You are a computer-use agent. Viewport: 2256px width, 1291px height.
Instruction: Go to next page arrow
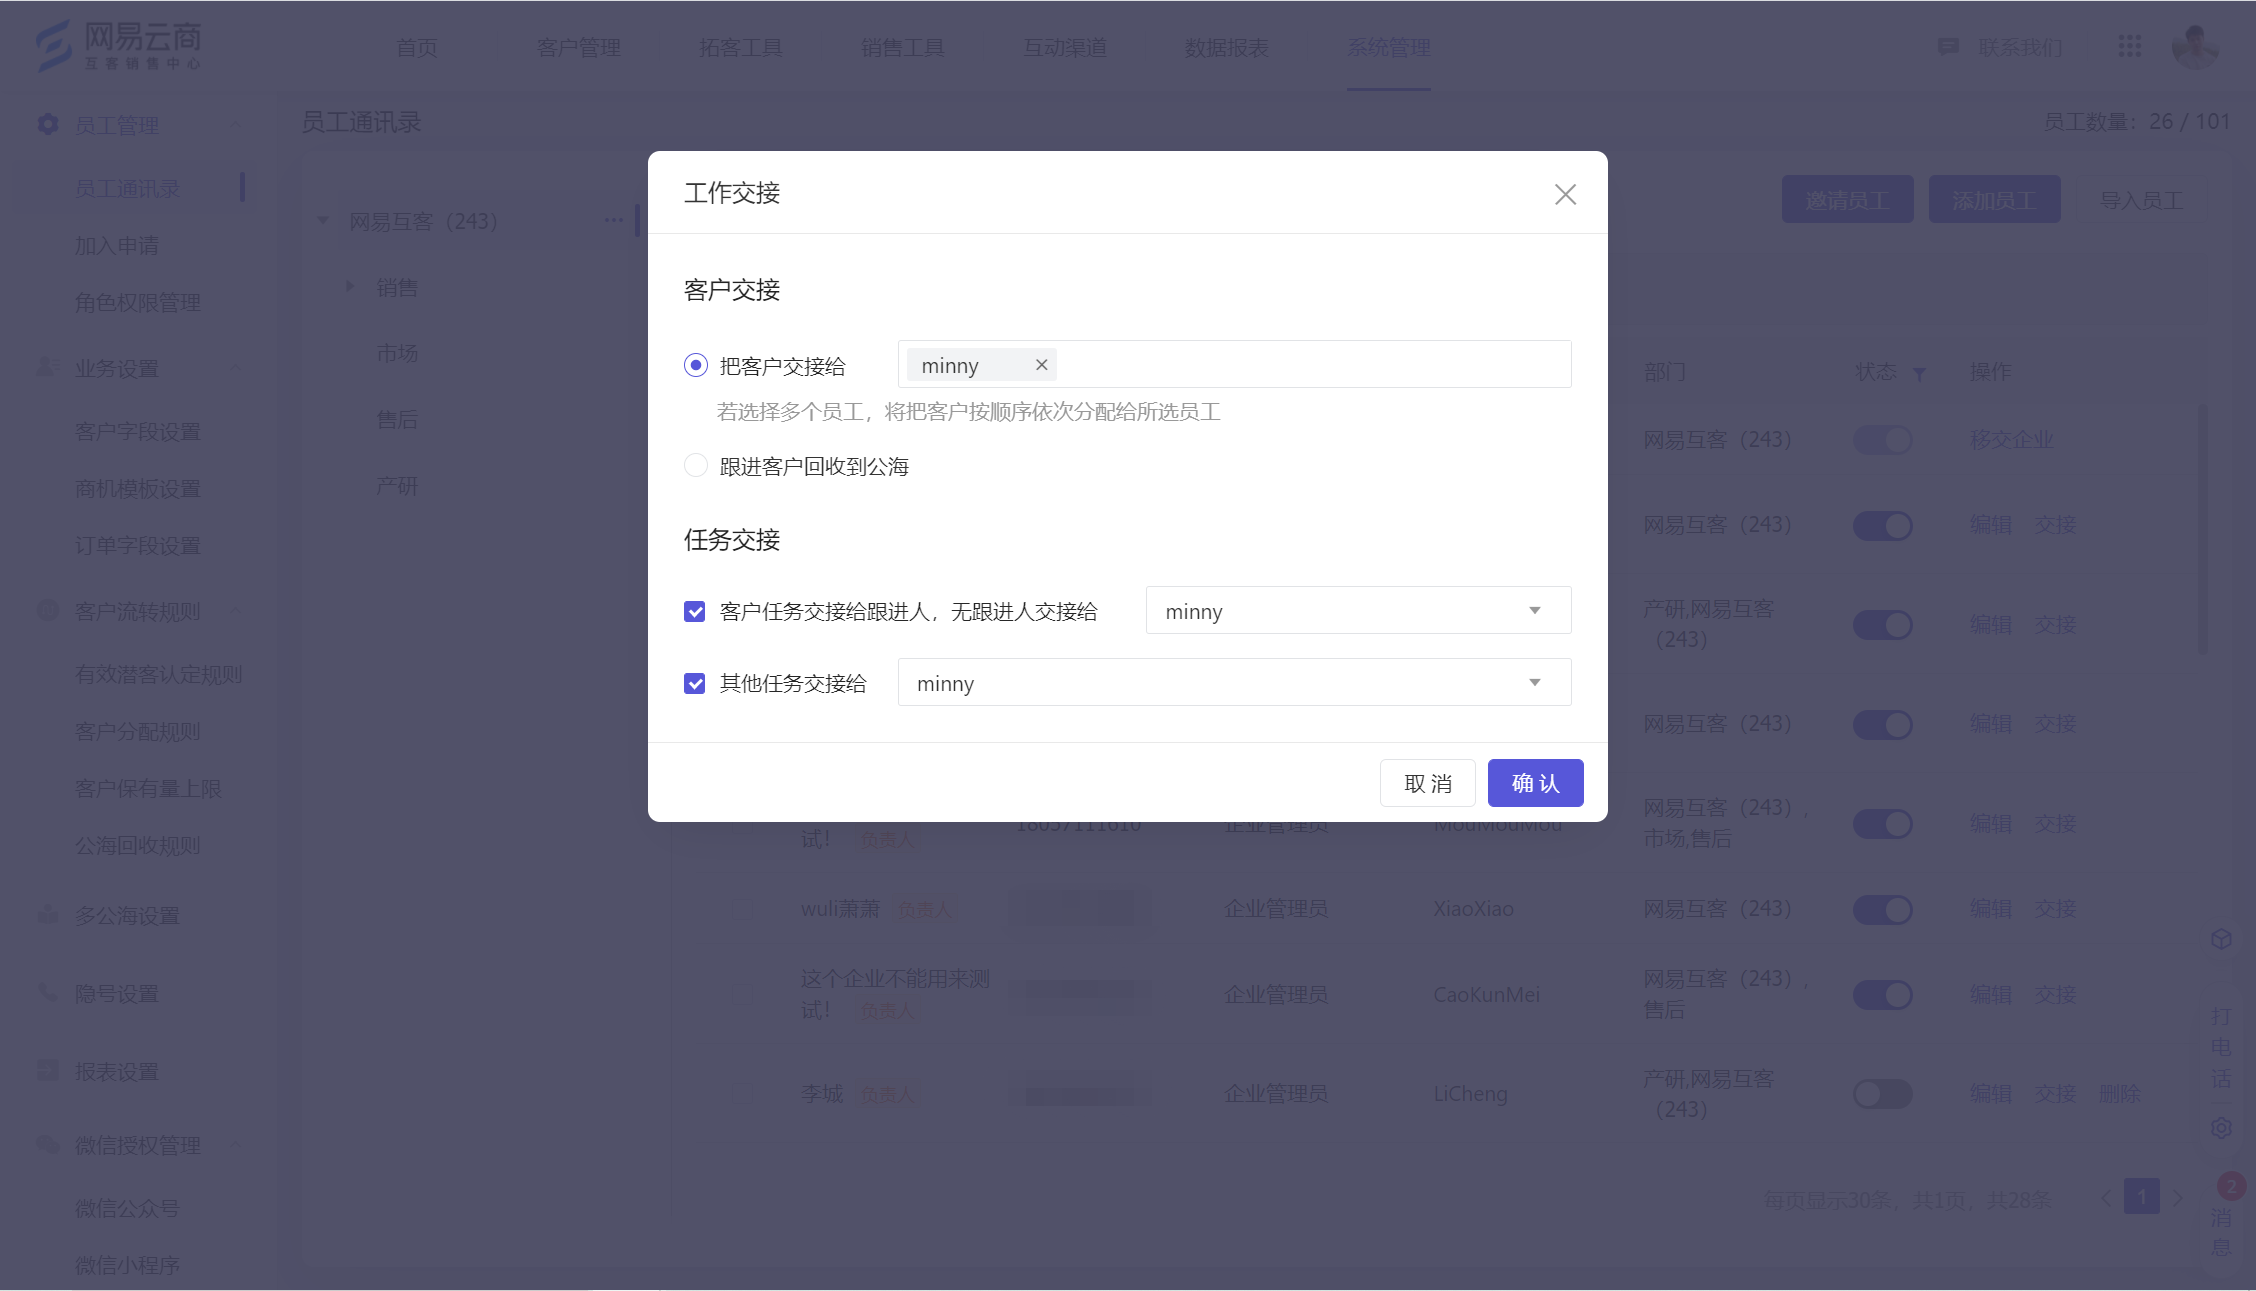click(2178, 1197)
